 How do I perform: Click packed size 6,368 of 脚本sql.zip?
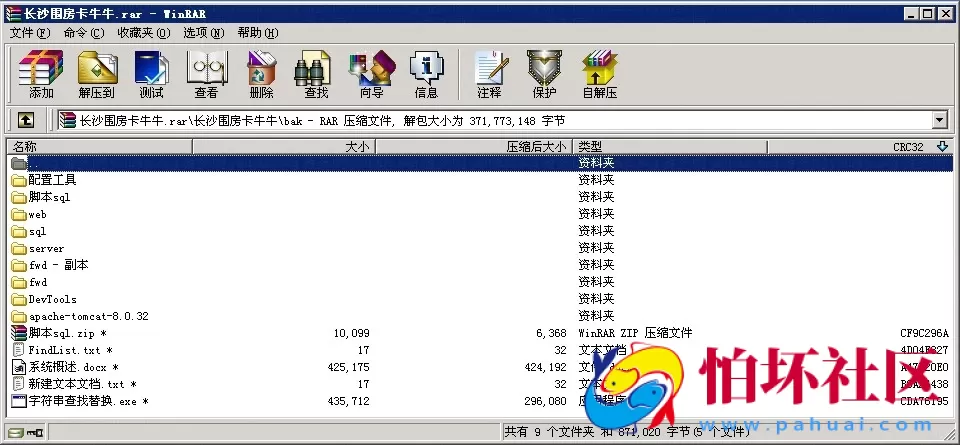pyautogui.click(x=551, y=334)
